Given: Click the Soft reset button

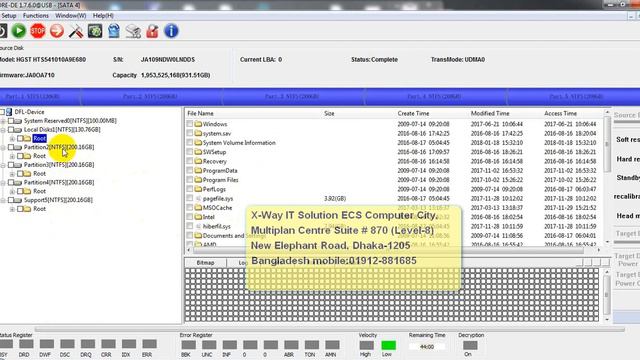Looking at the screenshot, I should (x=627, y=140).
